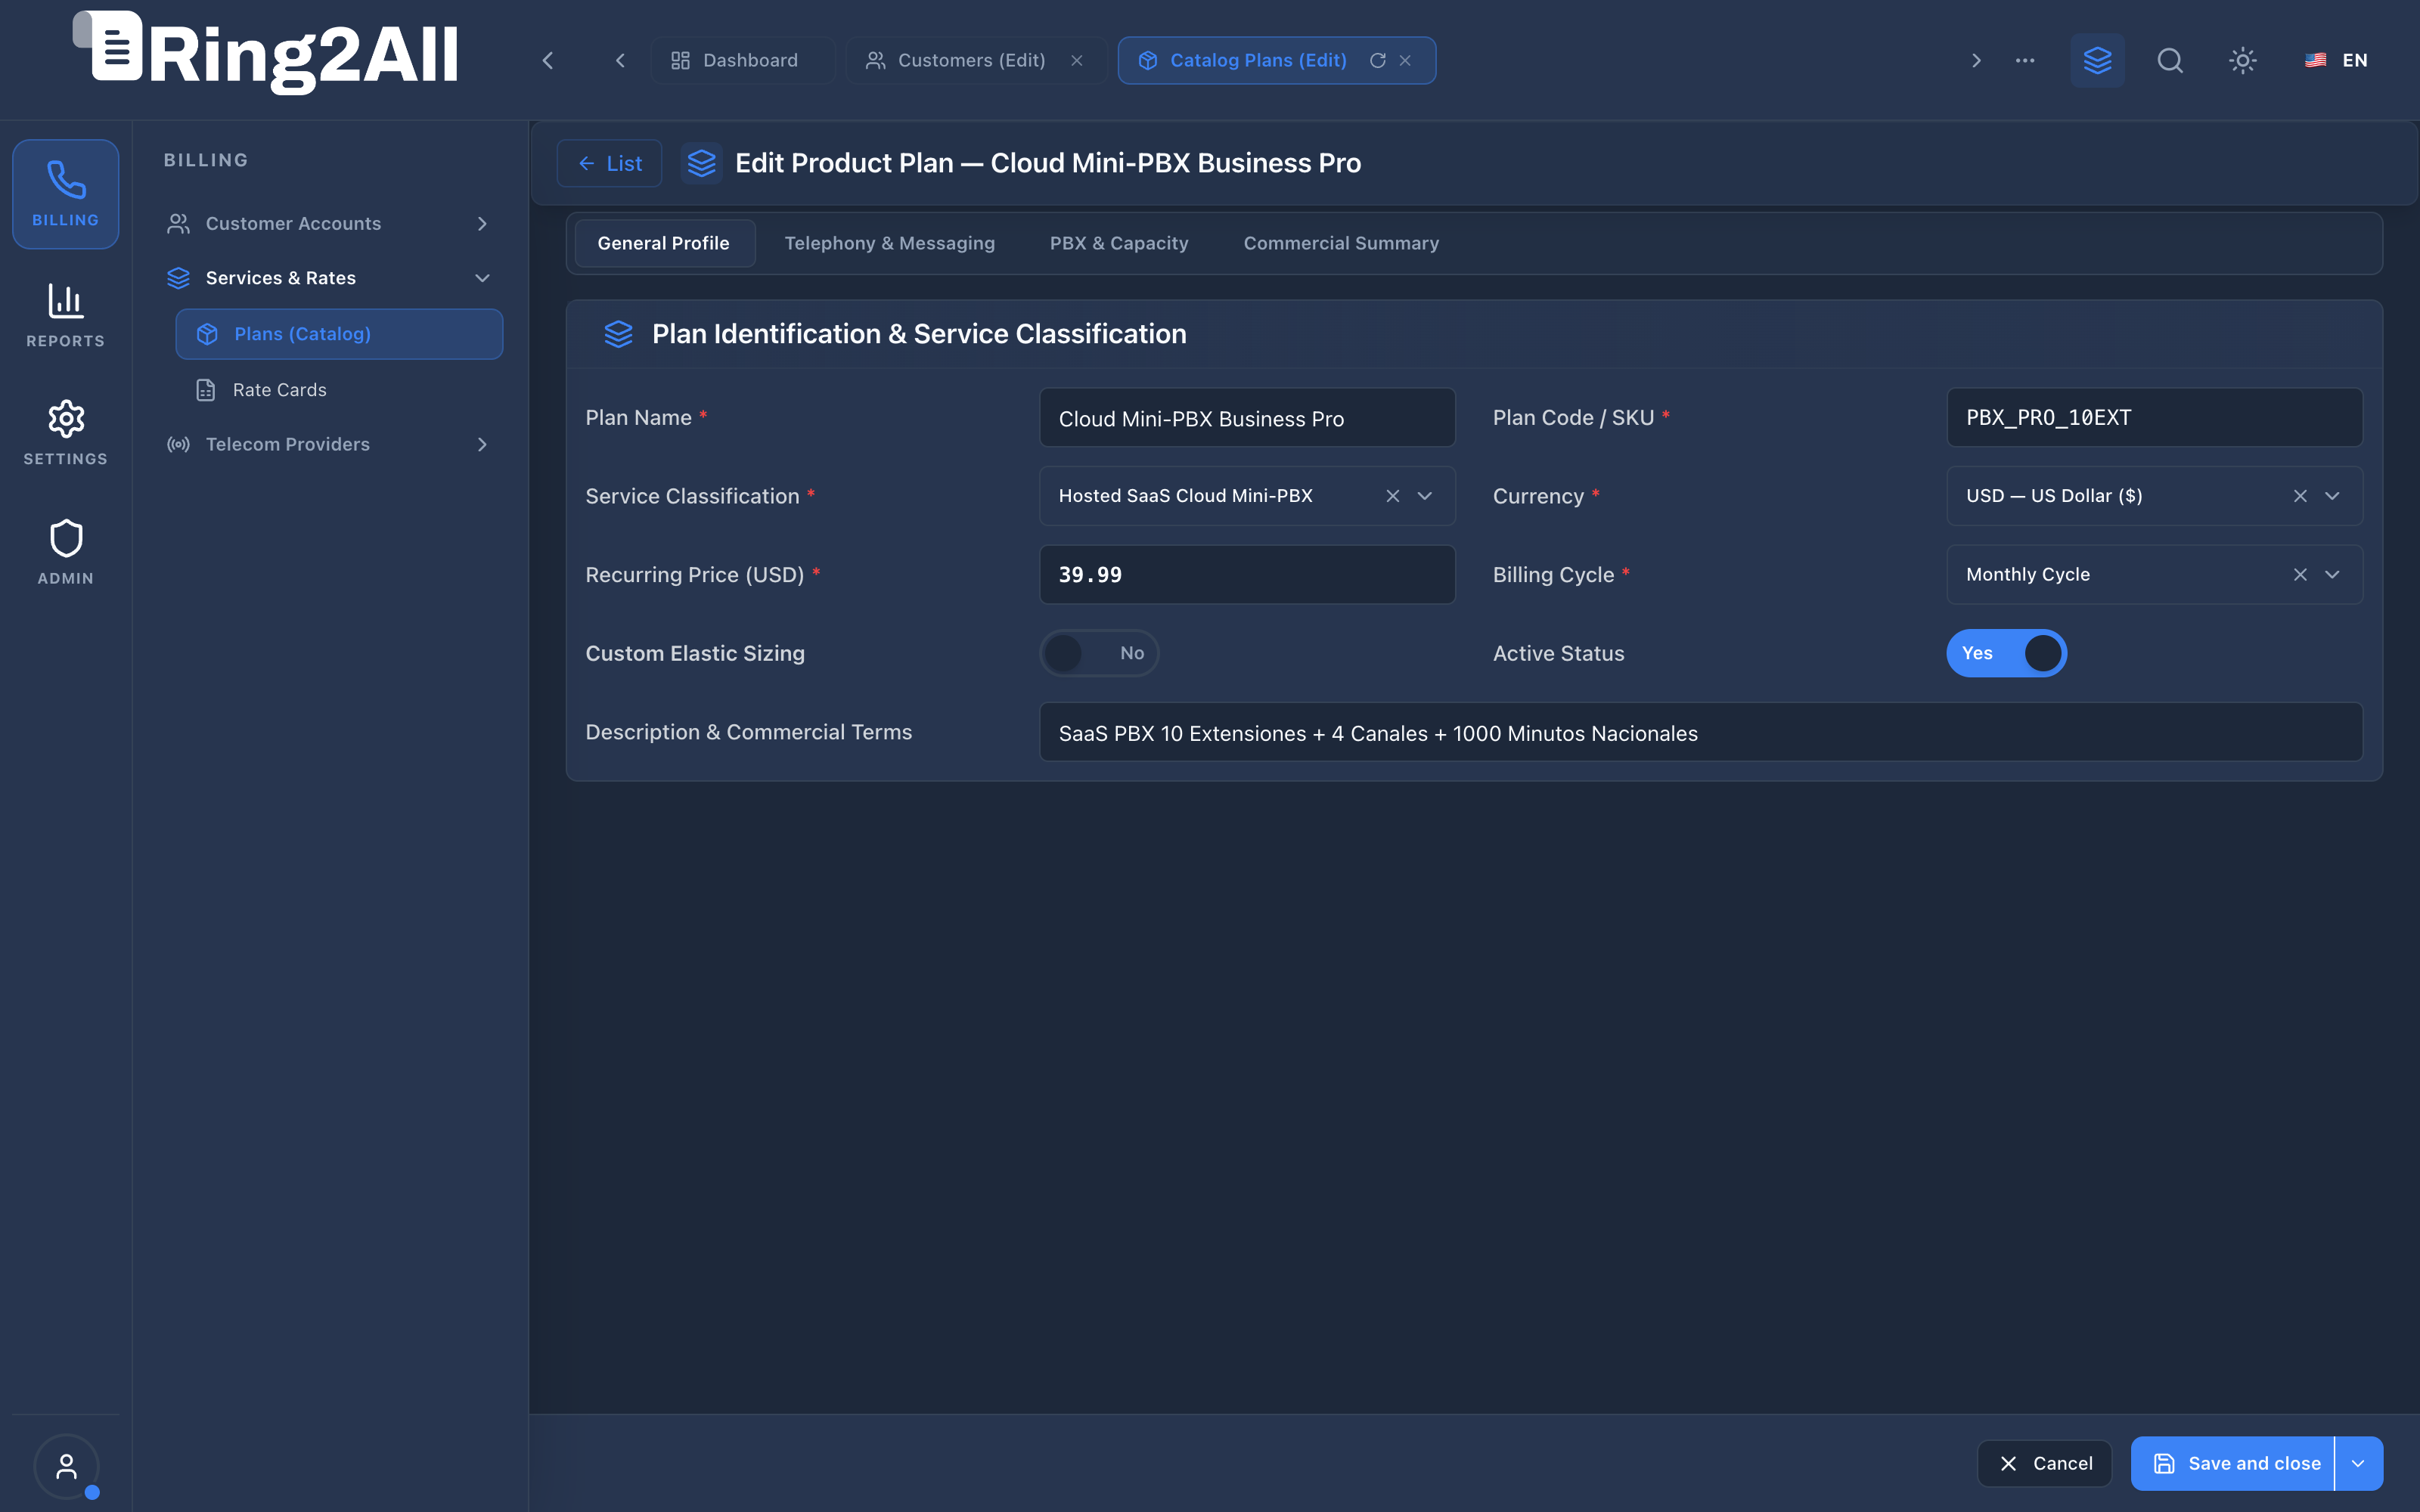Open the Settings gear icon
Screen dimensions: 2420x1512
point(66,433)
